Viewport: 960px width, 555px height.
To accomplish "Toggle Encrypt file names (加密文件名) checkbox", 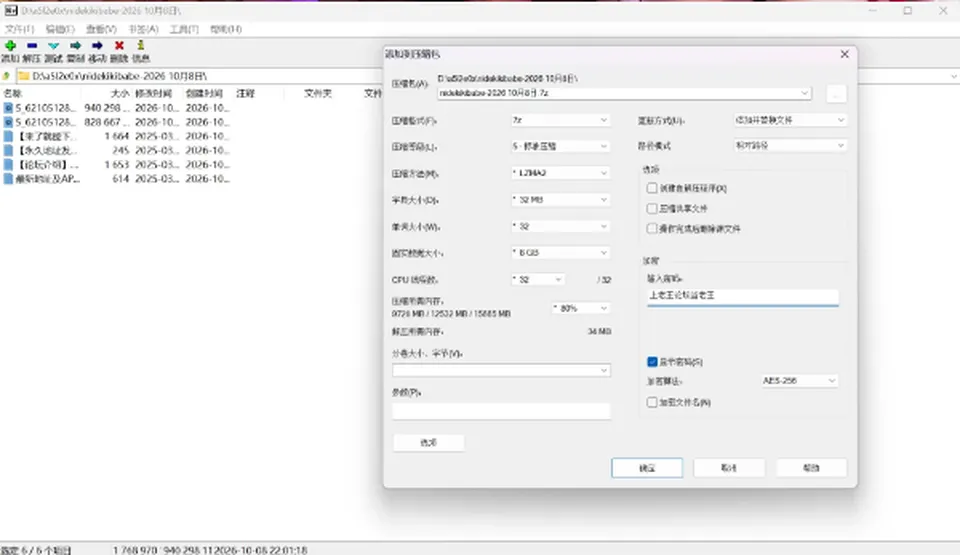I will (652, 402).
